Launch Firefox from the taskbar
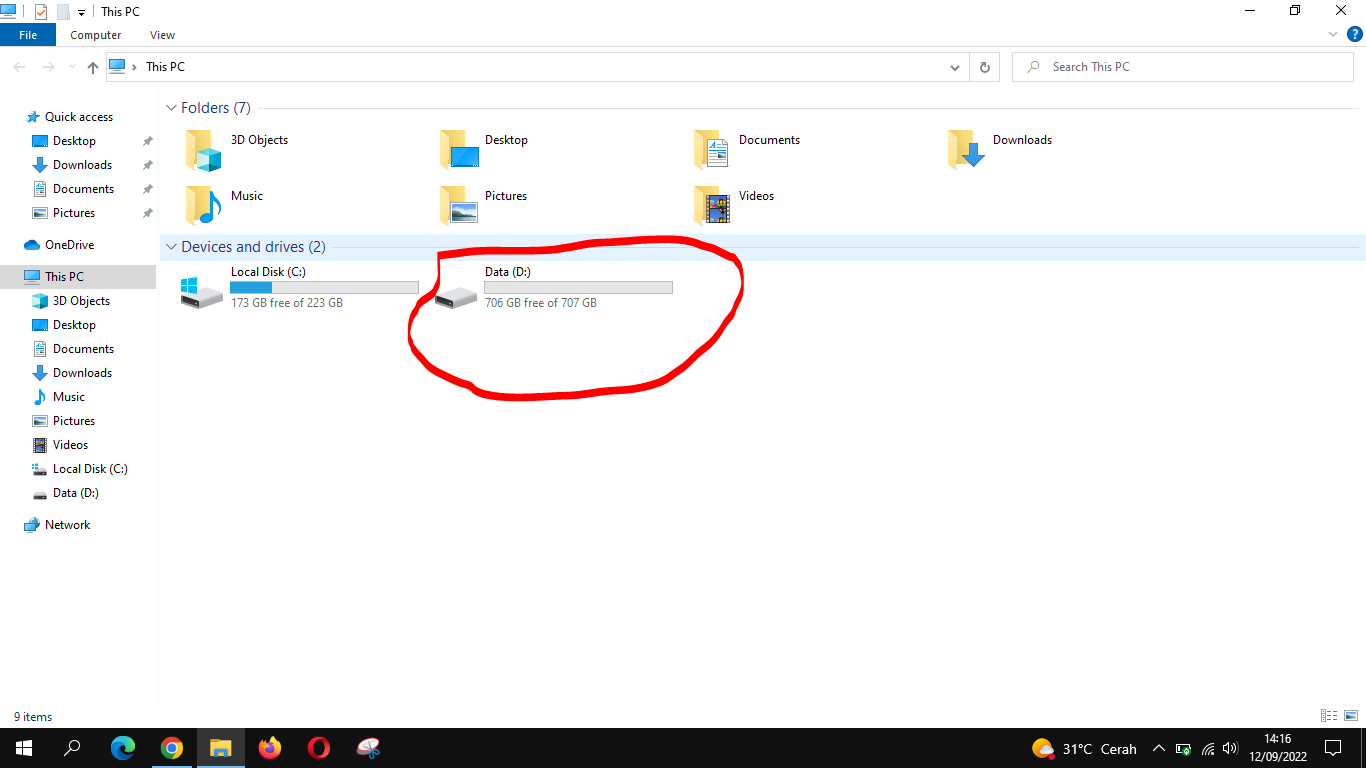 [270, 748]
